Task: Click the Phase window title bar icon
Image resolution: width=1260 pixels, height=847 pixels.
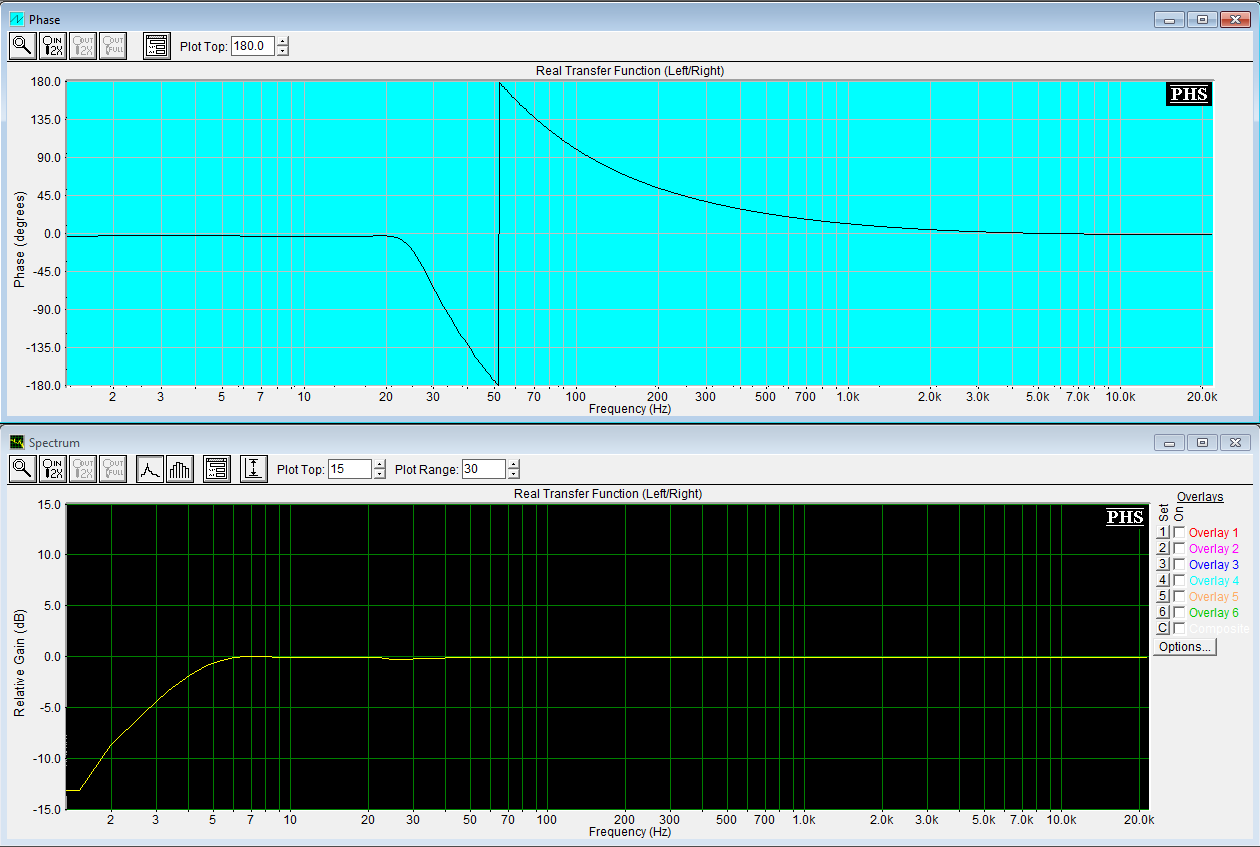Action: (x=16, y=19)
